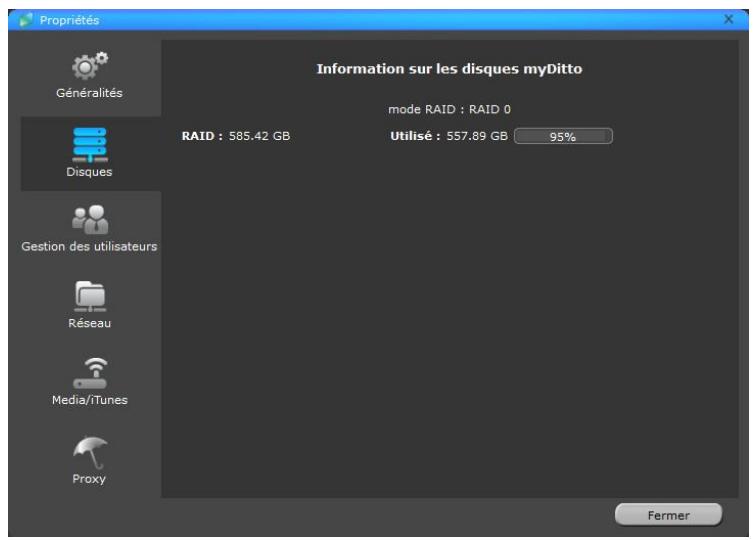Click the Généralités tab label
Screen dimensions: 754x540
[x=89, y=93]
